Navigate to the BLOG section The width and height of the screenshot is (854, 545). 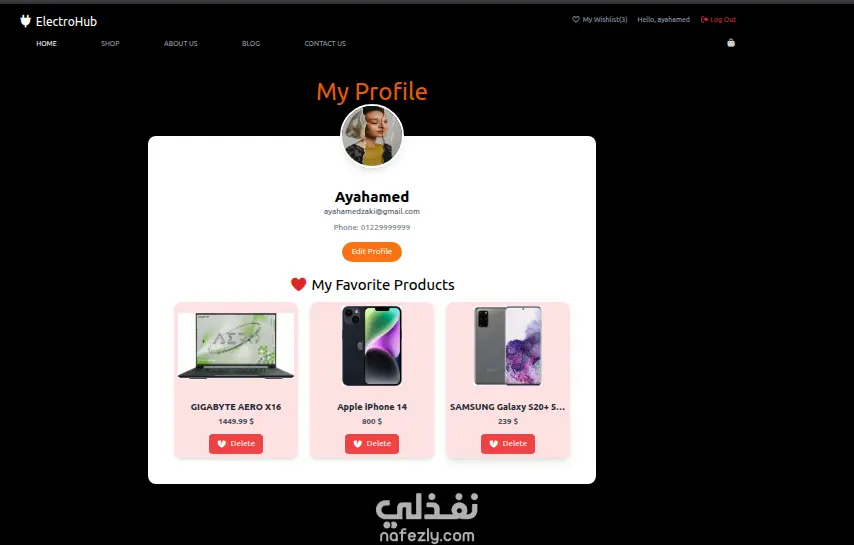[x=251, y=44]
